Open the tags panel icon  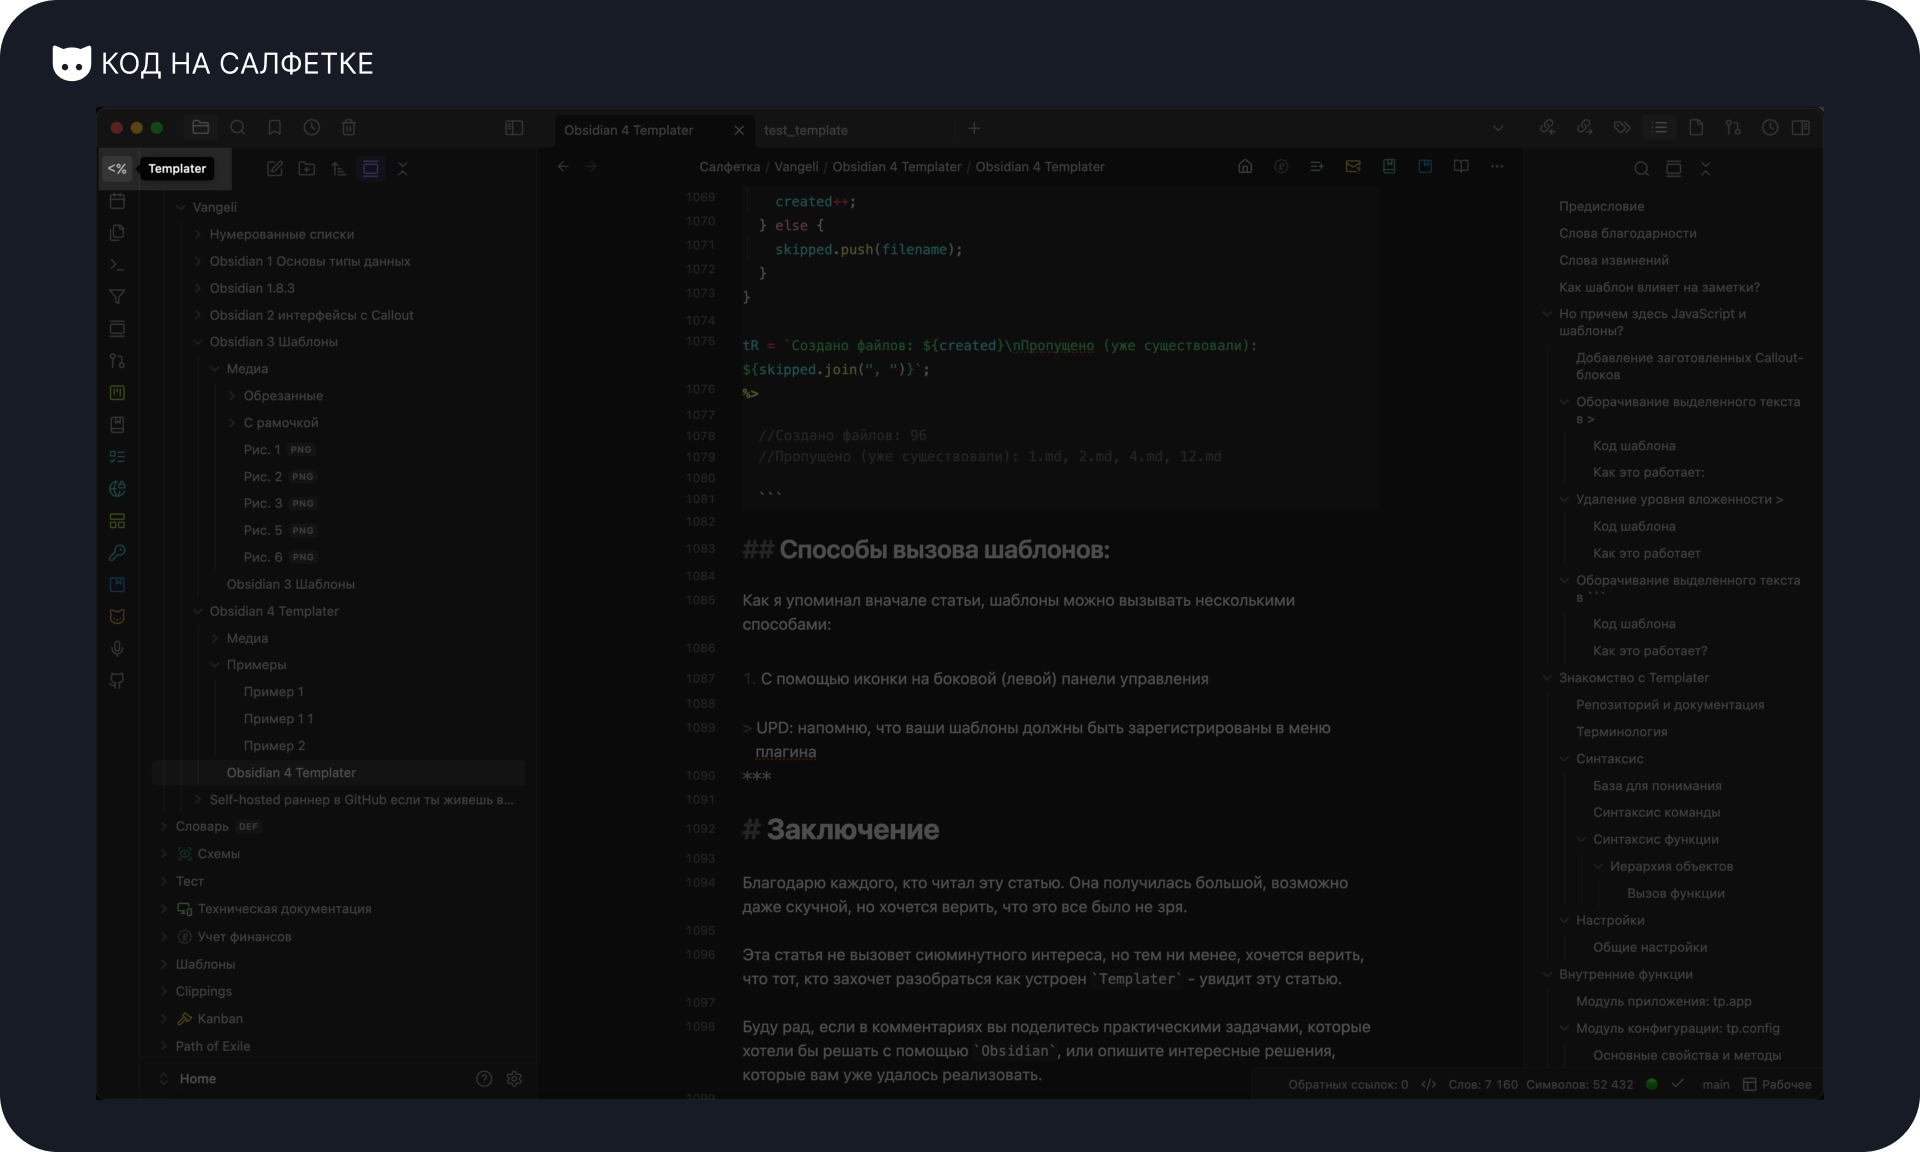[x=1622, y=128]
